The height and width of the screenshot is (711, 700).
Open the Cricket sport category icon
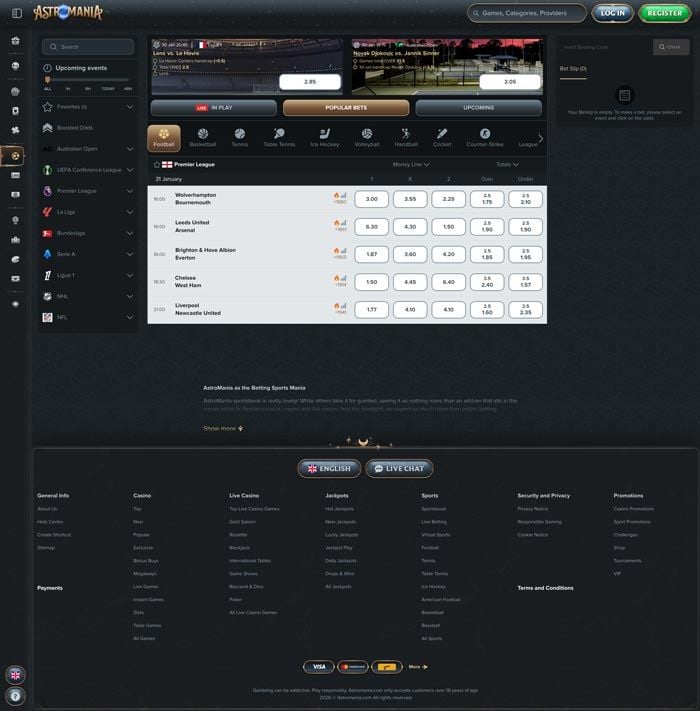442,137
